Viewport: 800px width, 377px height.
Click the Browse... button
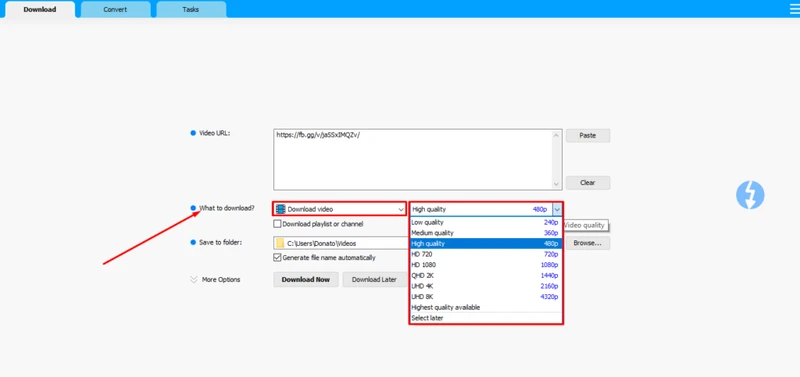click(x=587, y=243)
